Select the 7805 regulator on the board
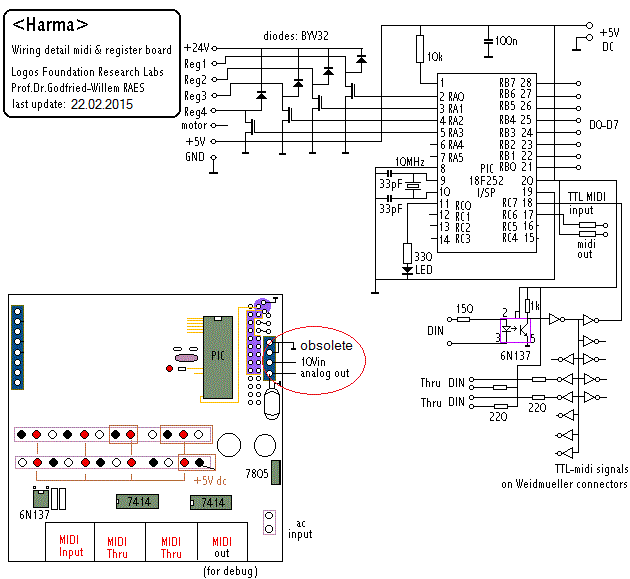Image resolution: width=630 pixels, height=579 pixels. coord(275,472)
